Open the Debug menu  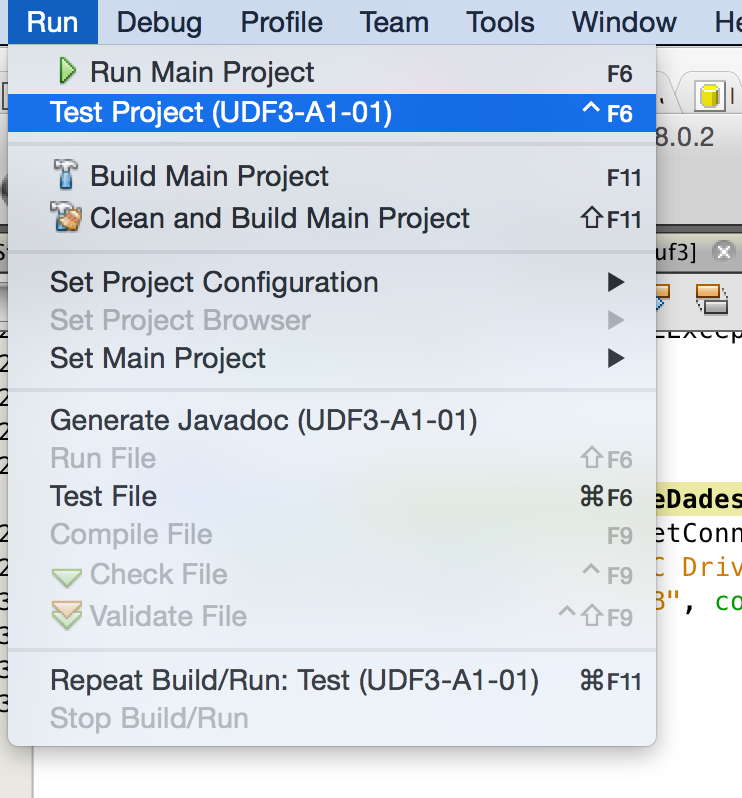coord(159,22)
